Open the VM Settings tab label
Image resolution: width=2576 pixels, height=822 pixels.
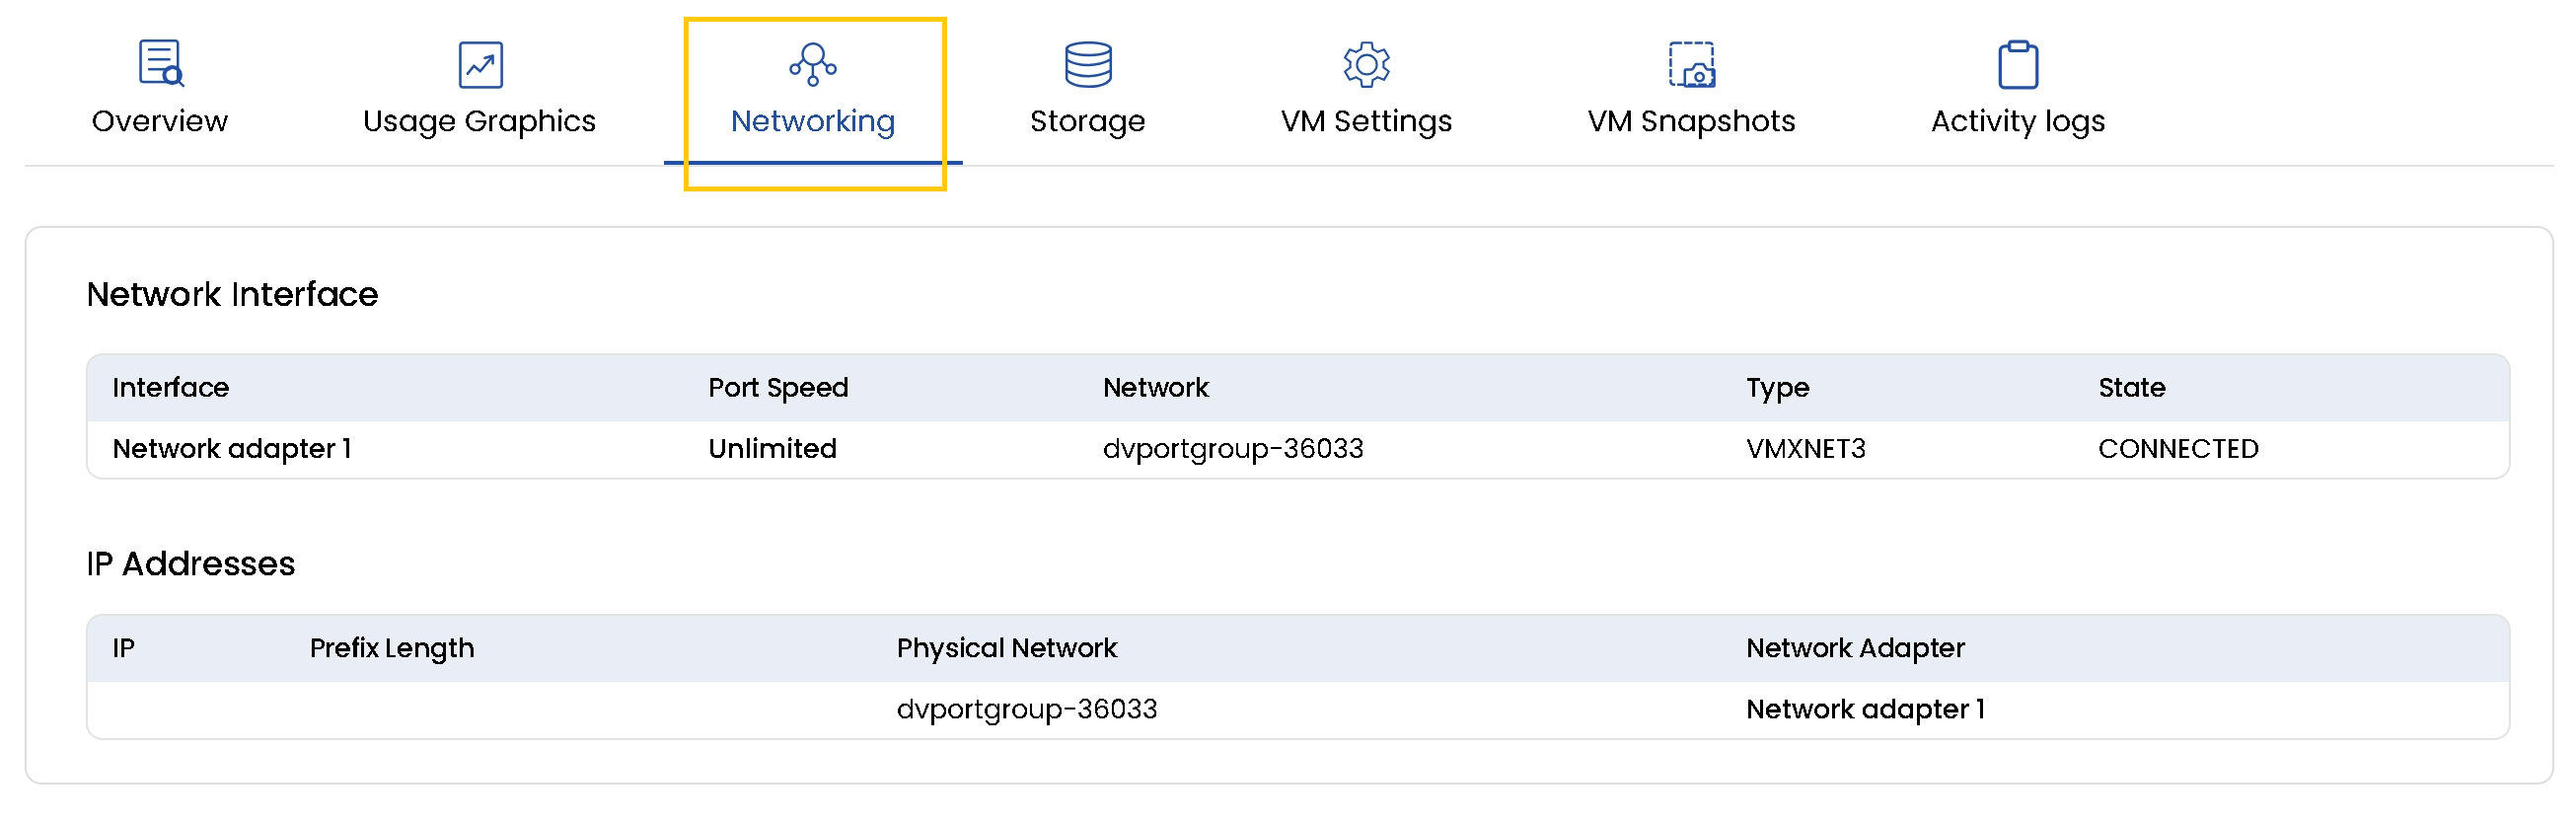click(1365, 121)
